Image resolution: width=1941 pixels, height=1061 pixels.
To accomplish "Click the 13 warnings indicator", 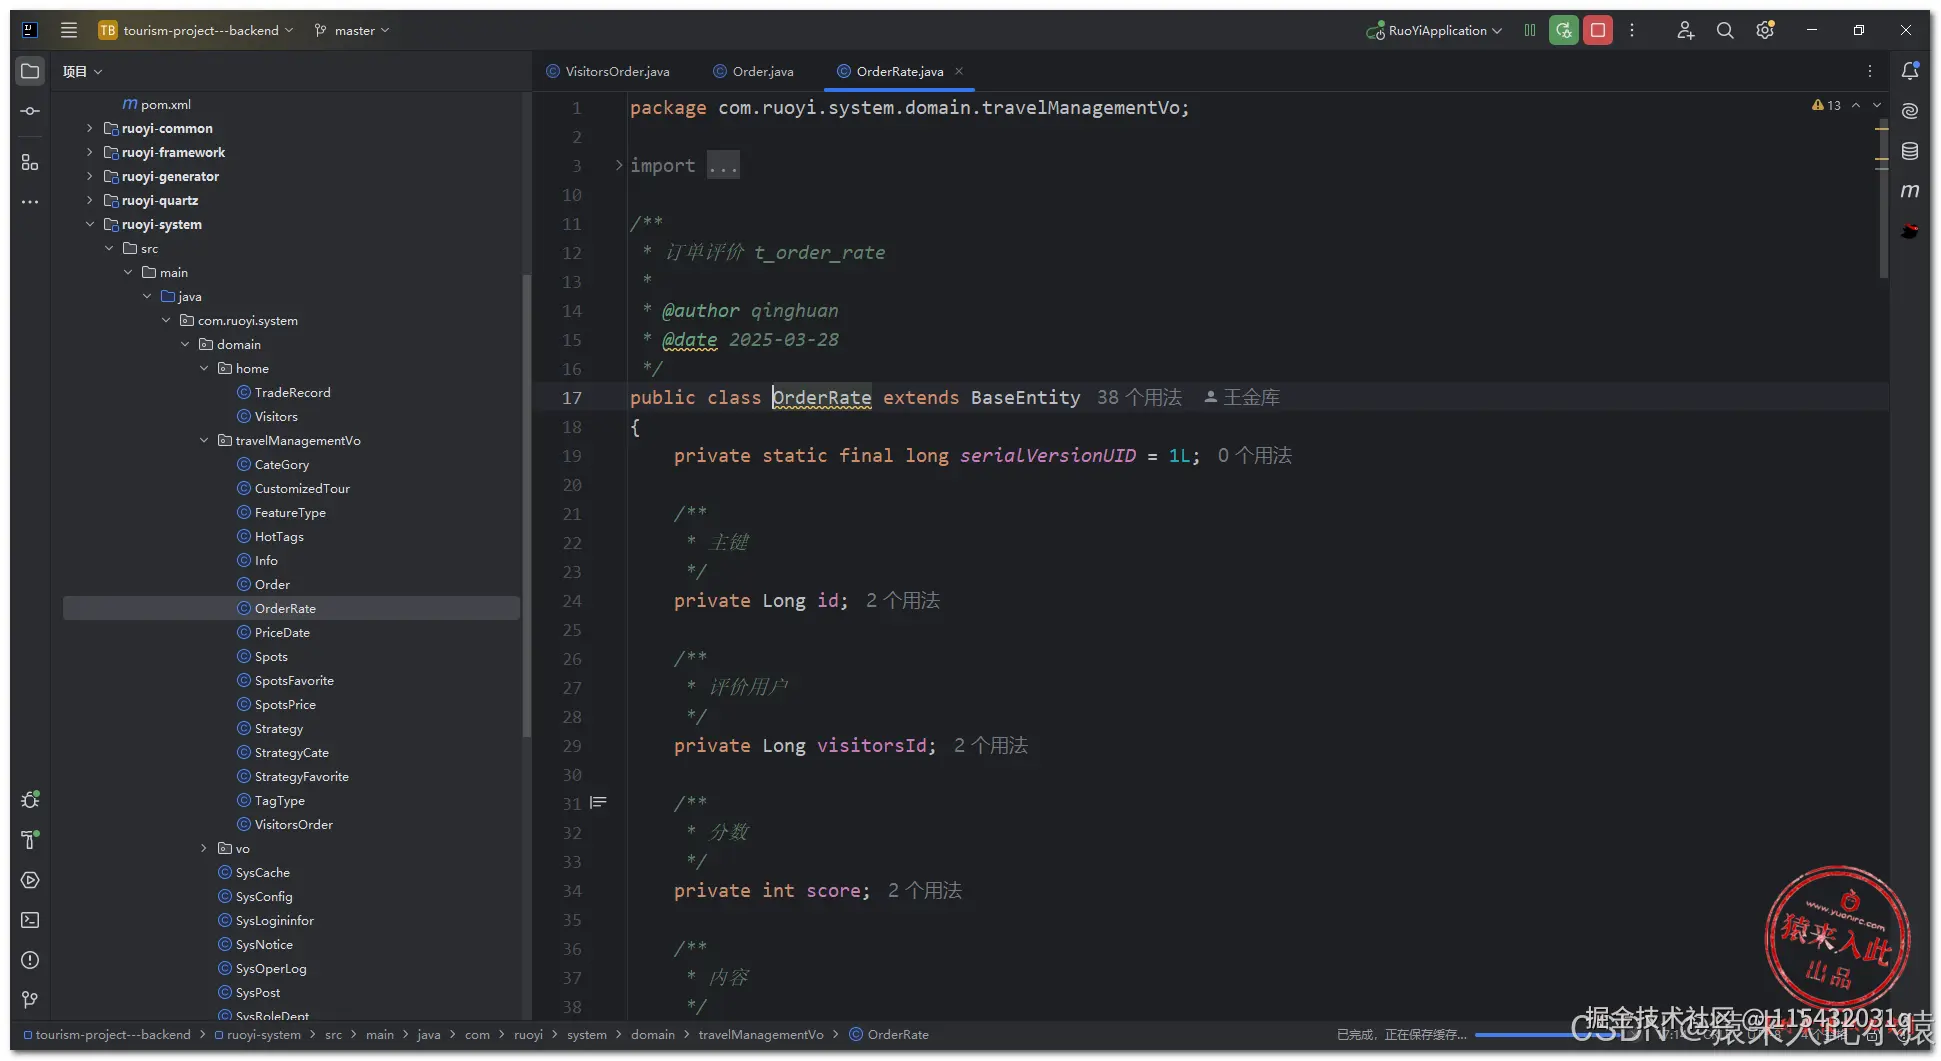I will (1826, 105).
